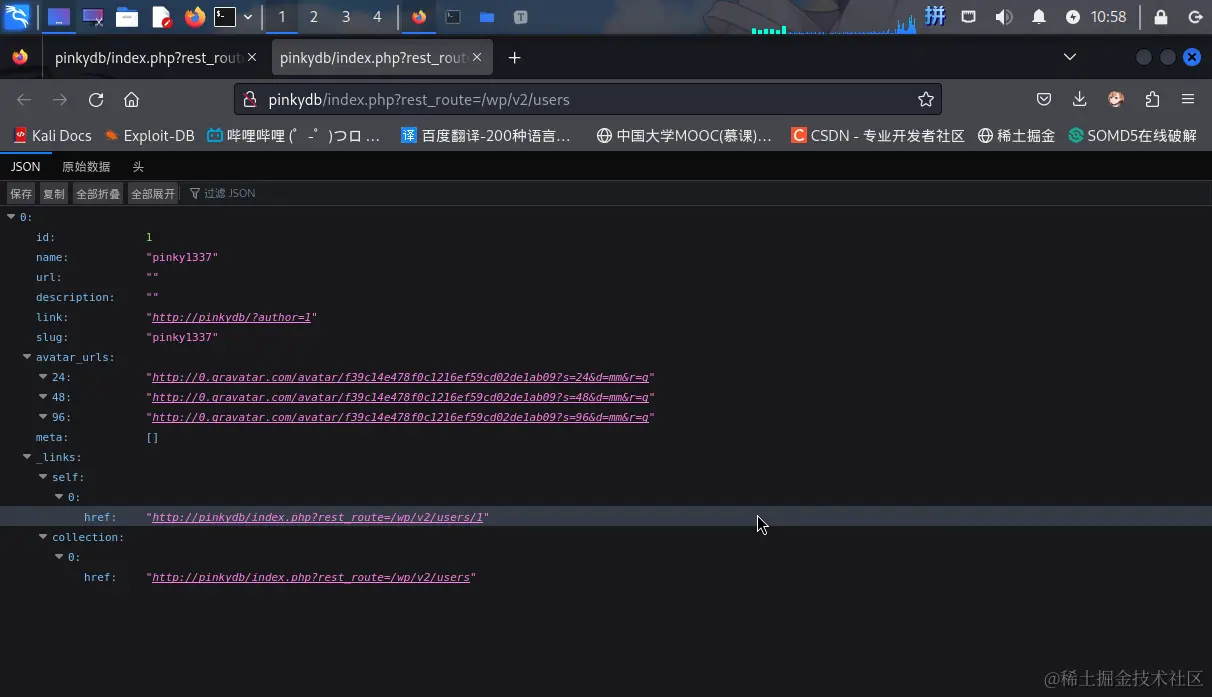Launch the file manager from the top panel
Image resolution: width=1212 pixels, height=697 pixels.
[x=126, y=17]
